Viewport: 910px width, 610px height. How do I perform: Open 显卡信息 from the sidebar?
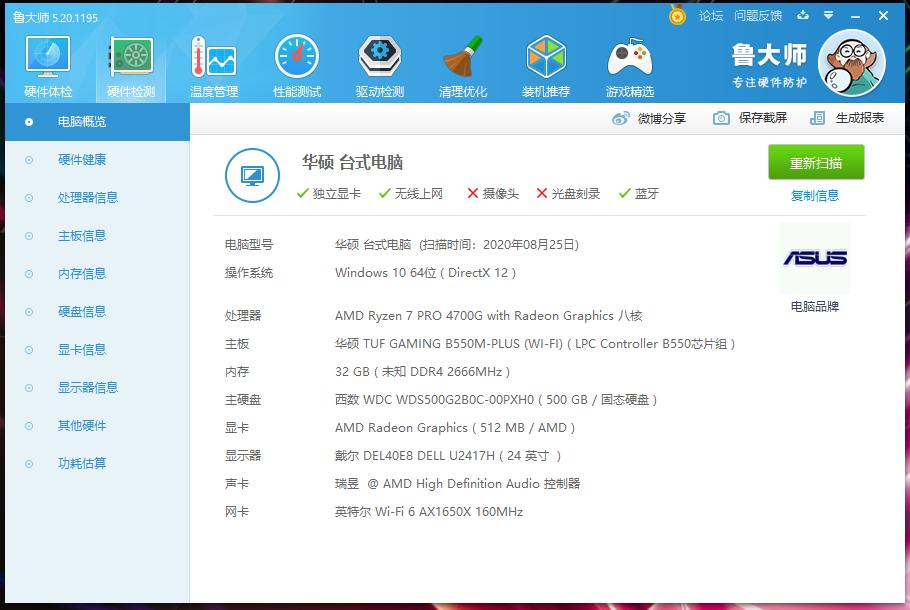84,349
